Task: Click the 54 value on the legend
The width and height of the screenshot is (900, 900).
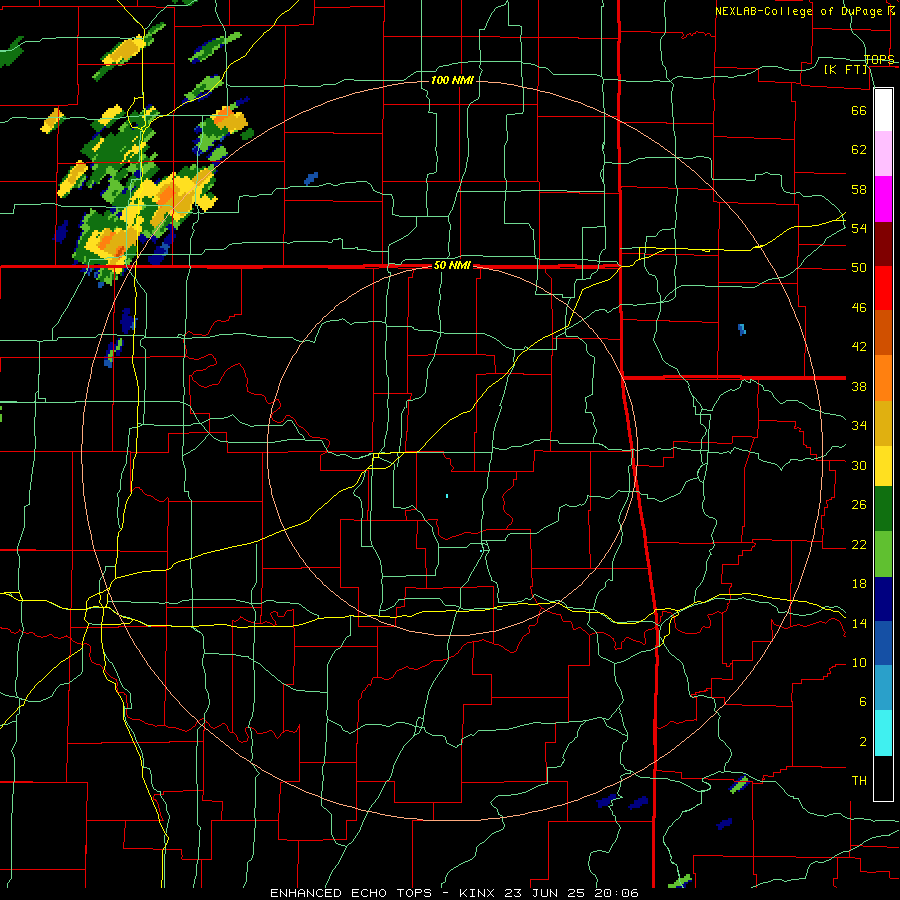Action: pos(859,228)
